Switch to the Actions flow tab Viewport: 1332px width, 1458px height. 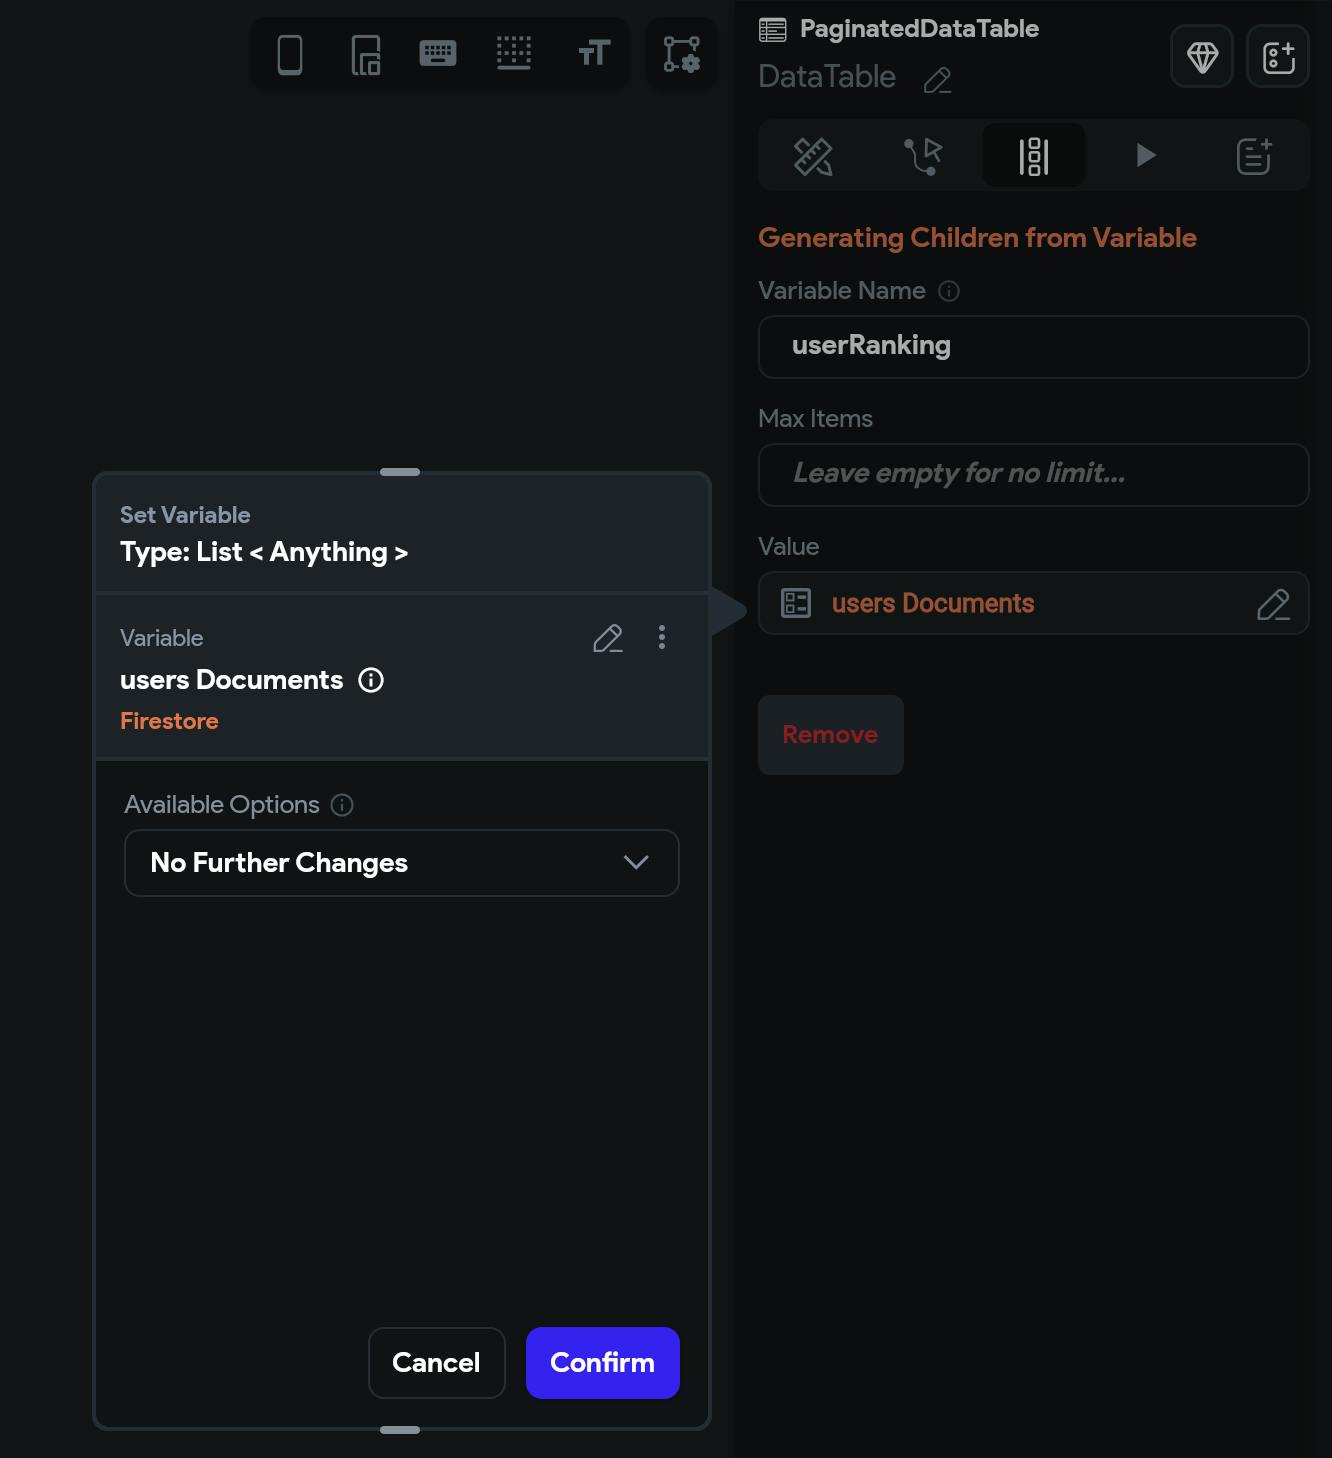pyautogui.click(x=923, y=156)
